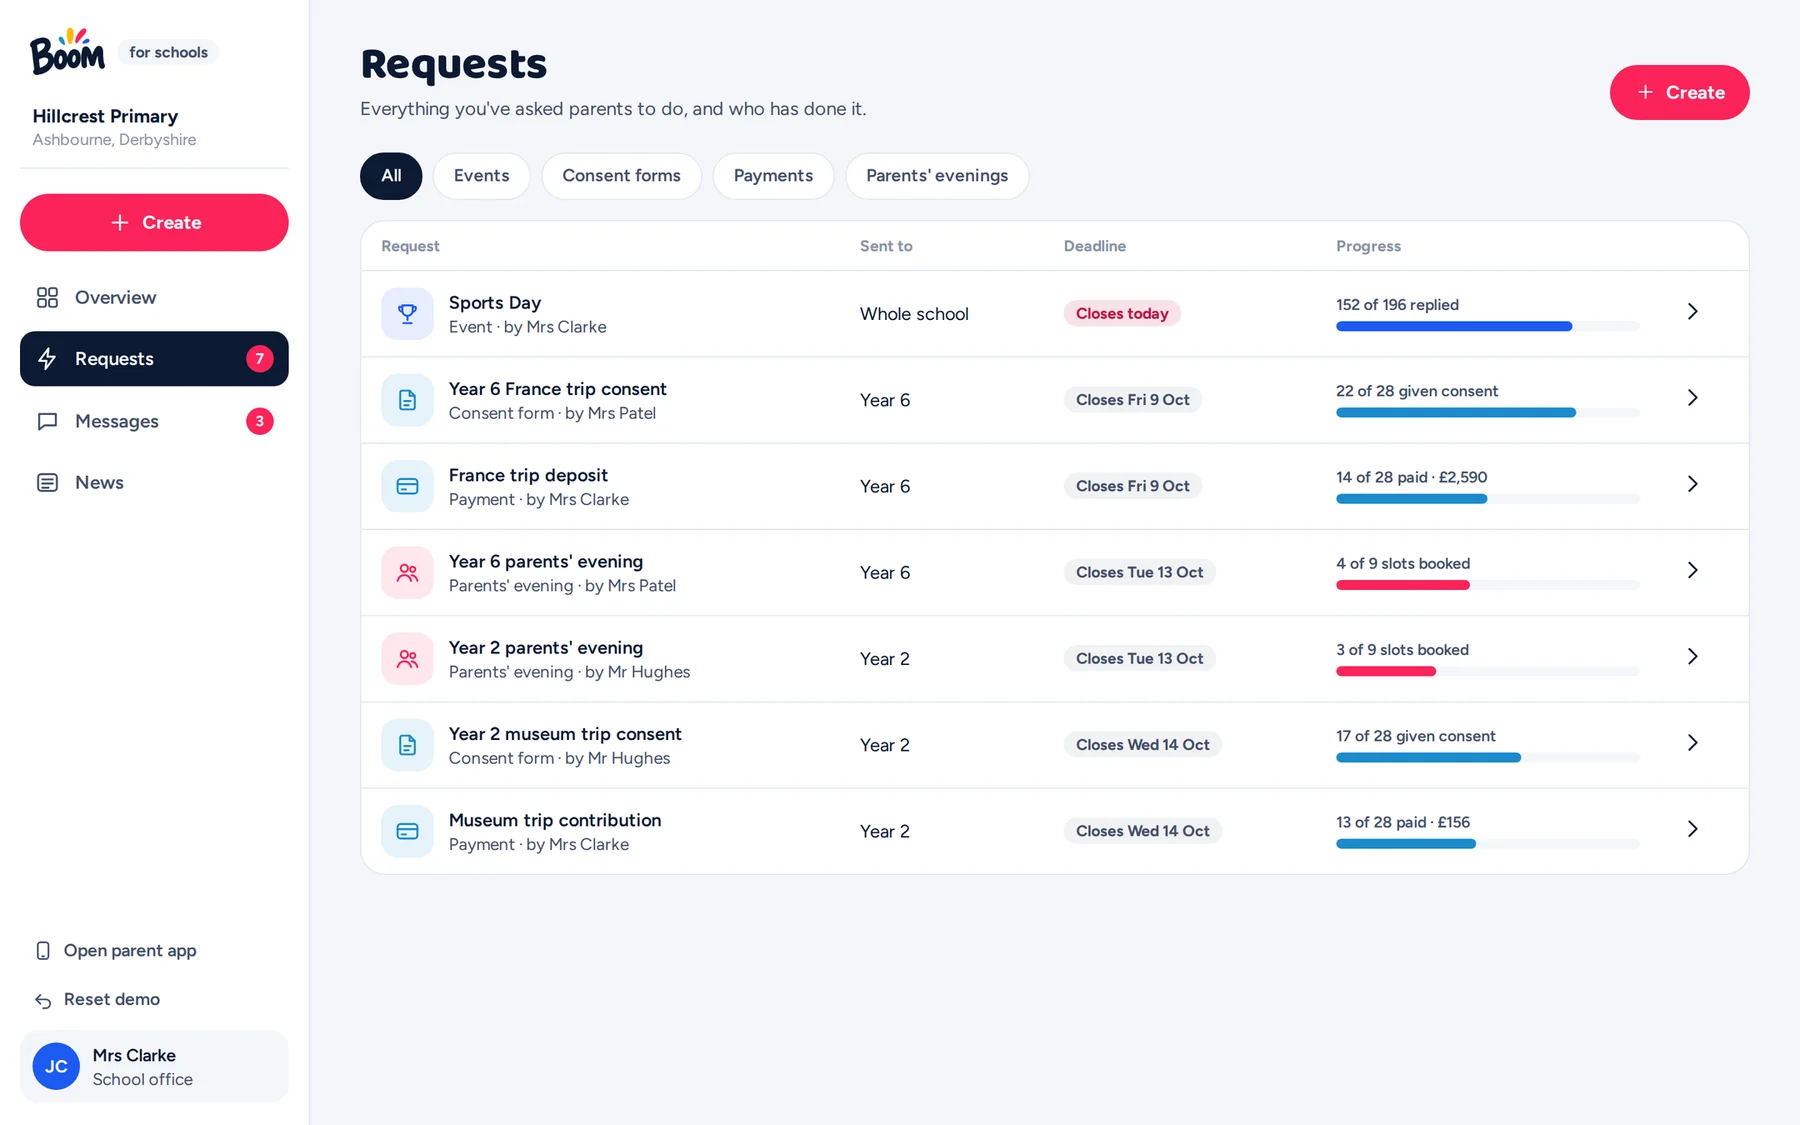Viewport: 1800px width, 1125px height.
Task: Click the Hillcrest Primary school name
Action: (x=105, y=116)
